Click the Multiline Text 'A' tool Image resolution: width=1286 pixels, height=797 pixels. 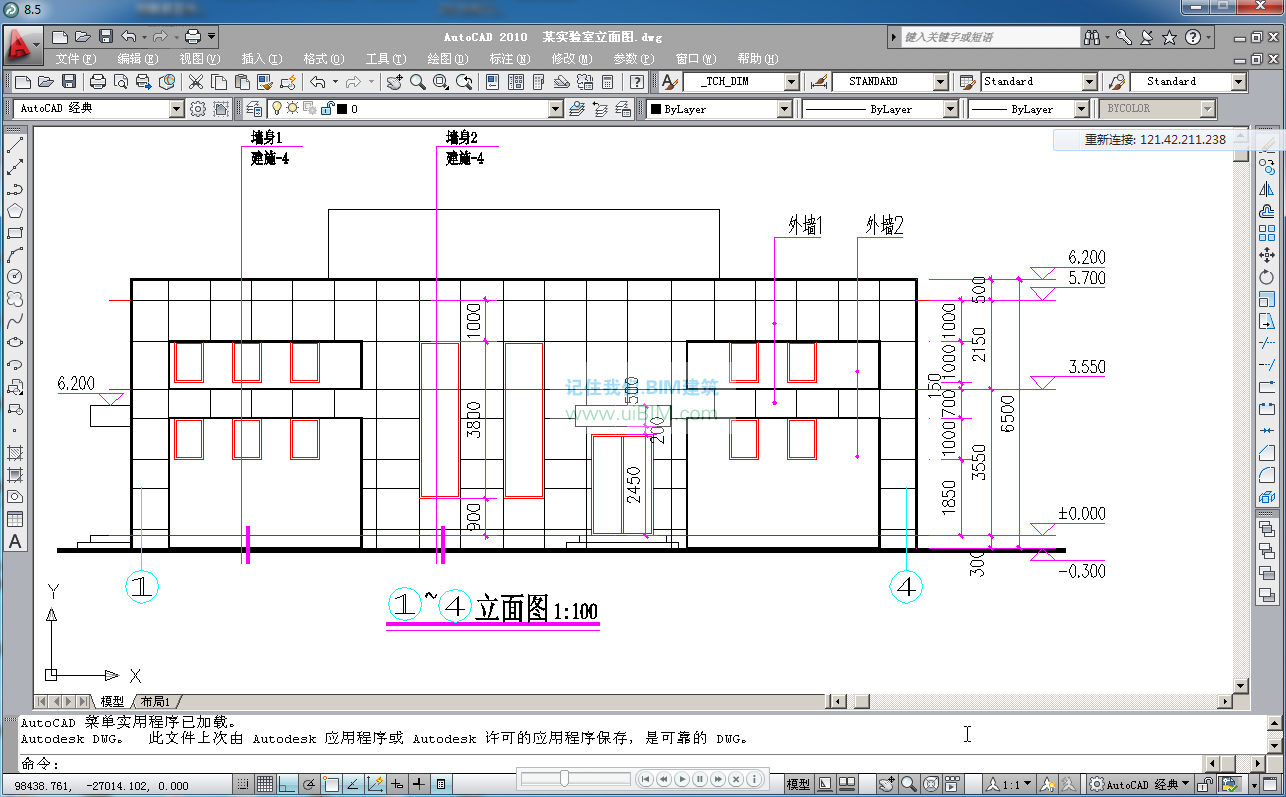(x=15, y=541)
